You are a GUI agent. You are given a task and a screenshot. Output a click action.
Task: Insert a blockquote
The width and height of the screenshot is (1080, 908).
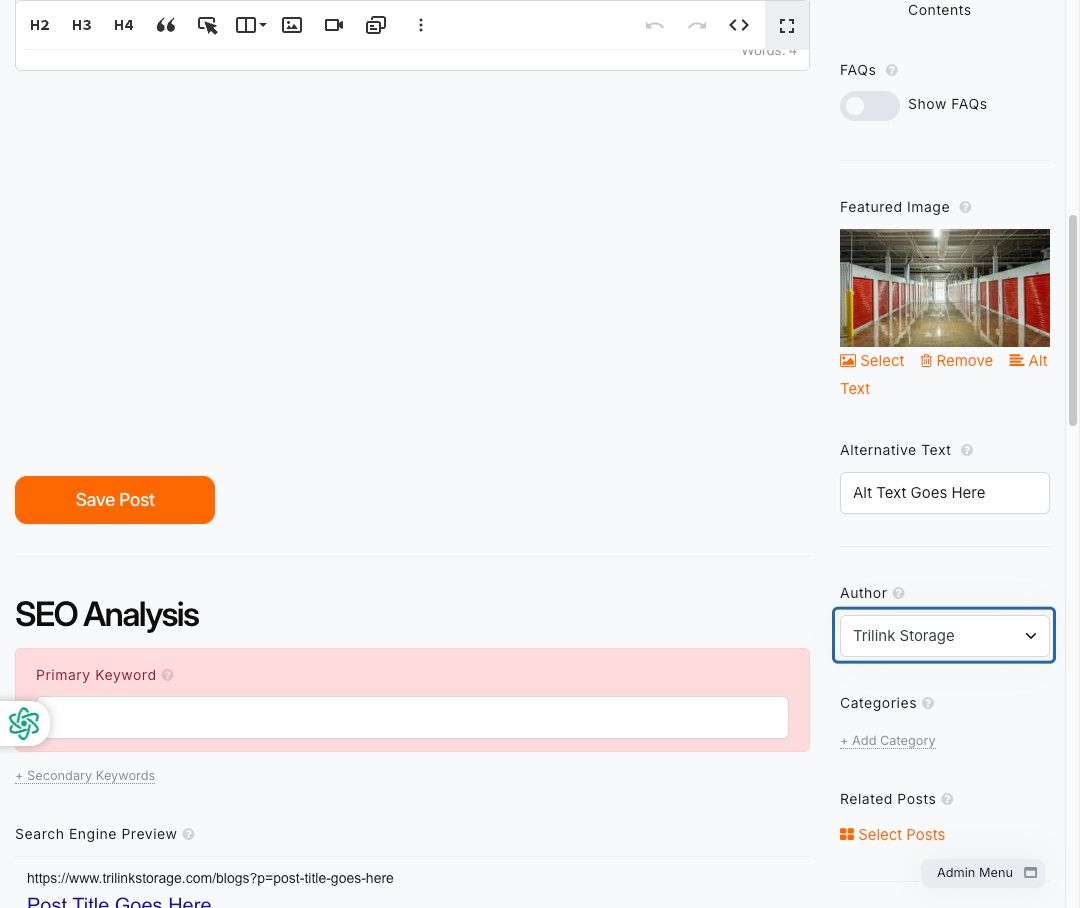[x=165, y=25]
